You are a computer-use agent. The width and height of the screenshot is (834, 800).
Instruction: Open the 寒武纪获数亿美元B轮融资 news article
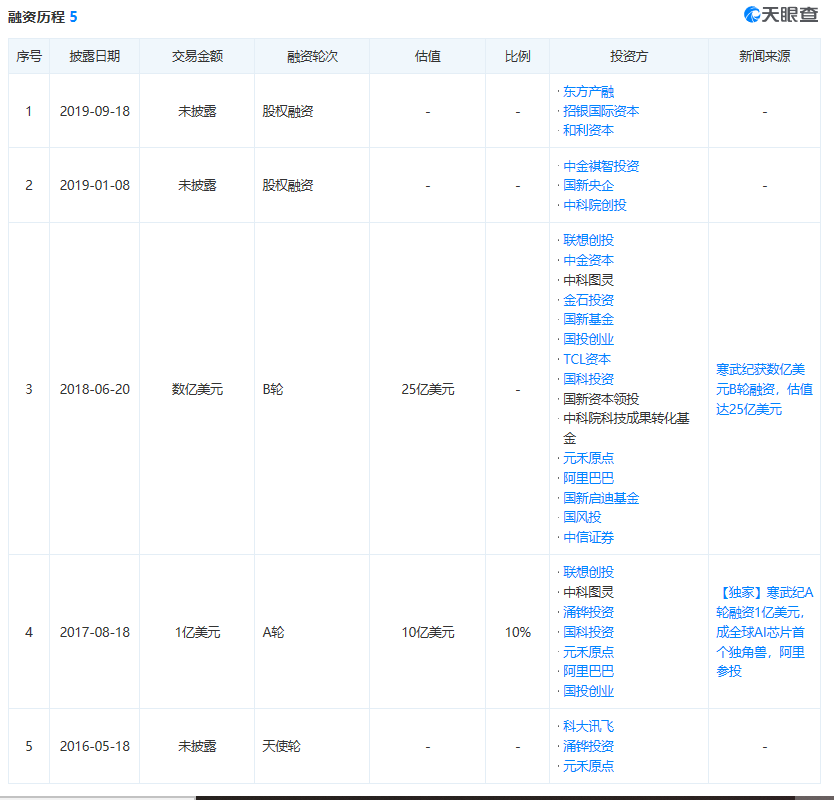tap(764, 389)
